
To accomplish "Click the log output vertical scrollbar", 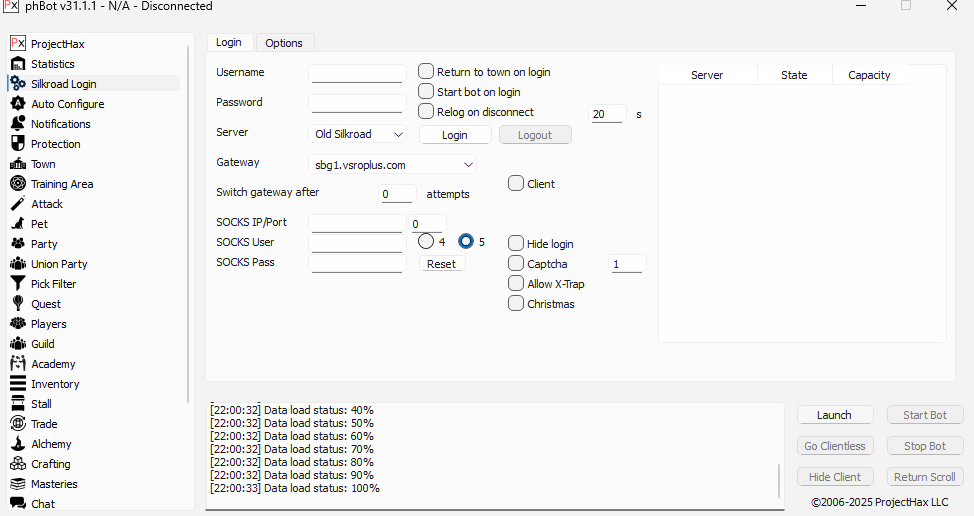I will [x=779, y=480].
